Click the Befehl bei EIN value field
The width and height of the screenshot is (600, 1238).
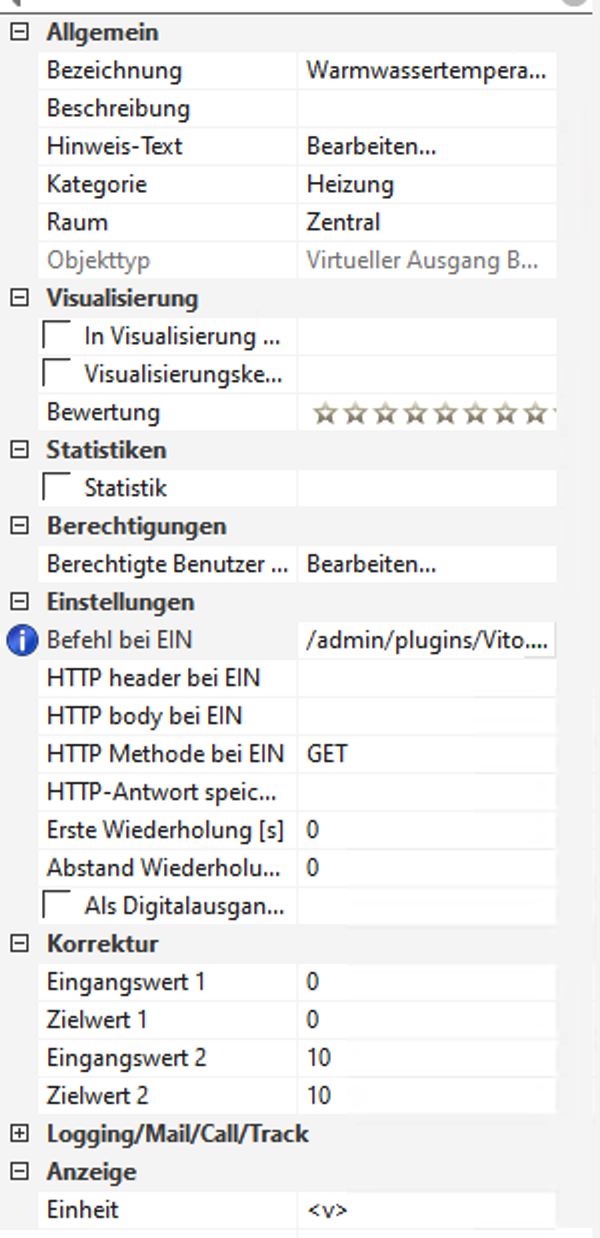426,641
